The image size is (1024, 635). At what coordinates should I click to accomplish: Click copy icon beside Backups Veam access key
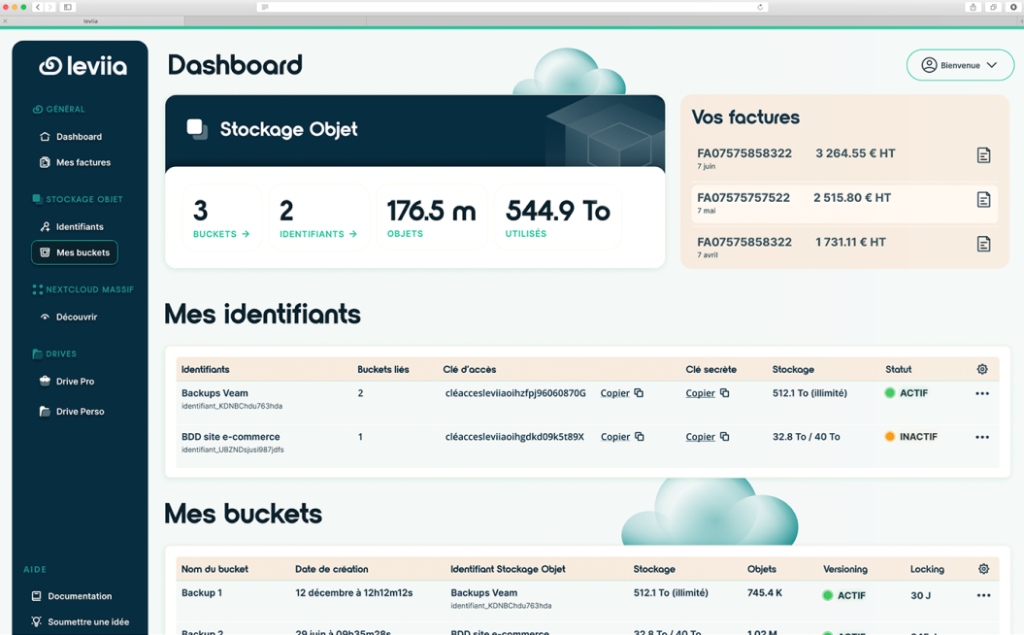(x=639, y=393)
